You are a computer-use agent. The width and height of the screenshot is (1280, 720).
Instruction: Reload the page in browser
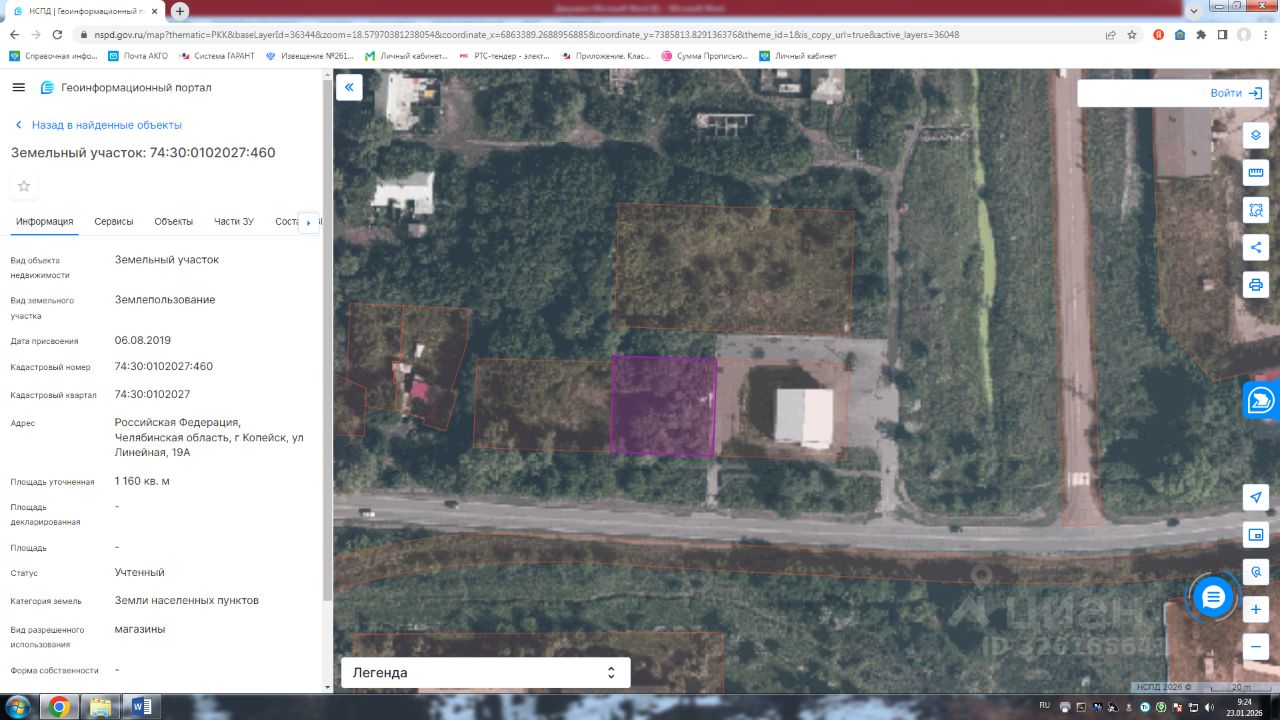[57, 35]
